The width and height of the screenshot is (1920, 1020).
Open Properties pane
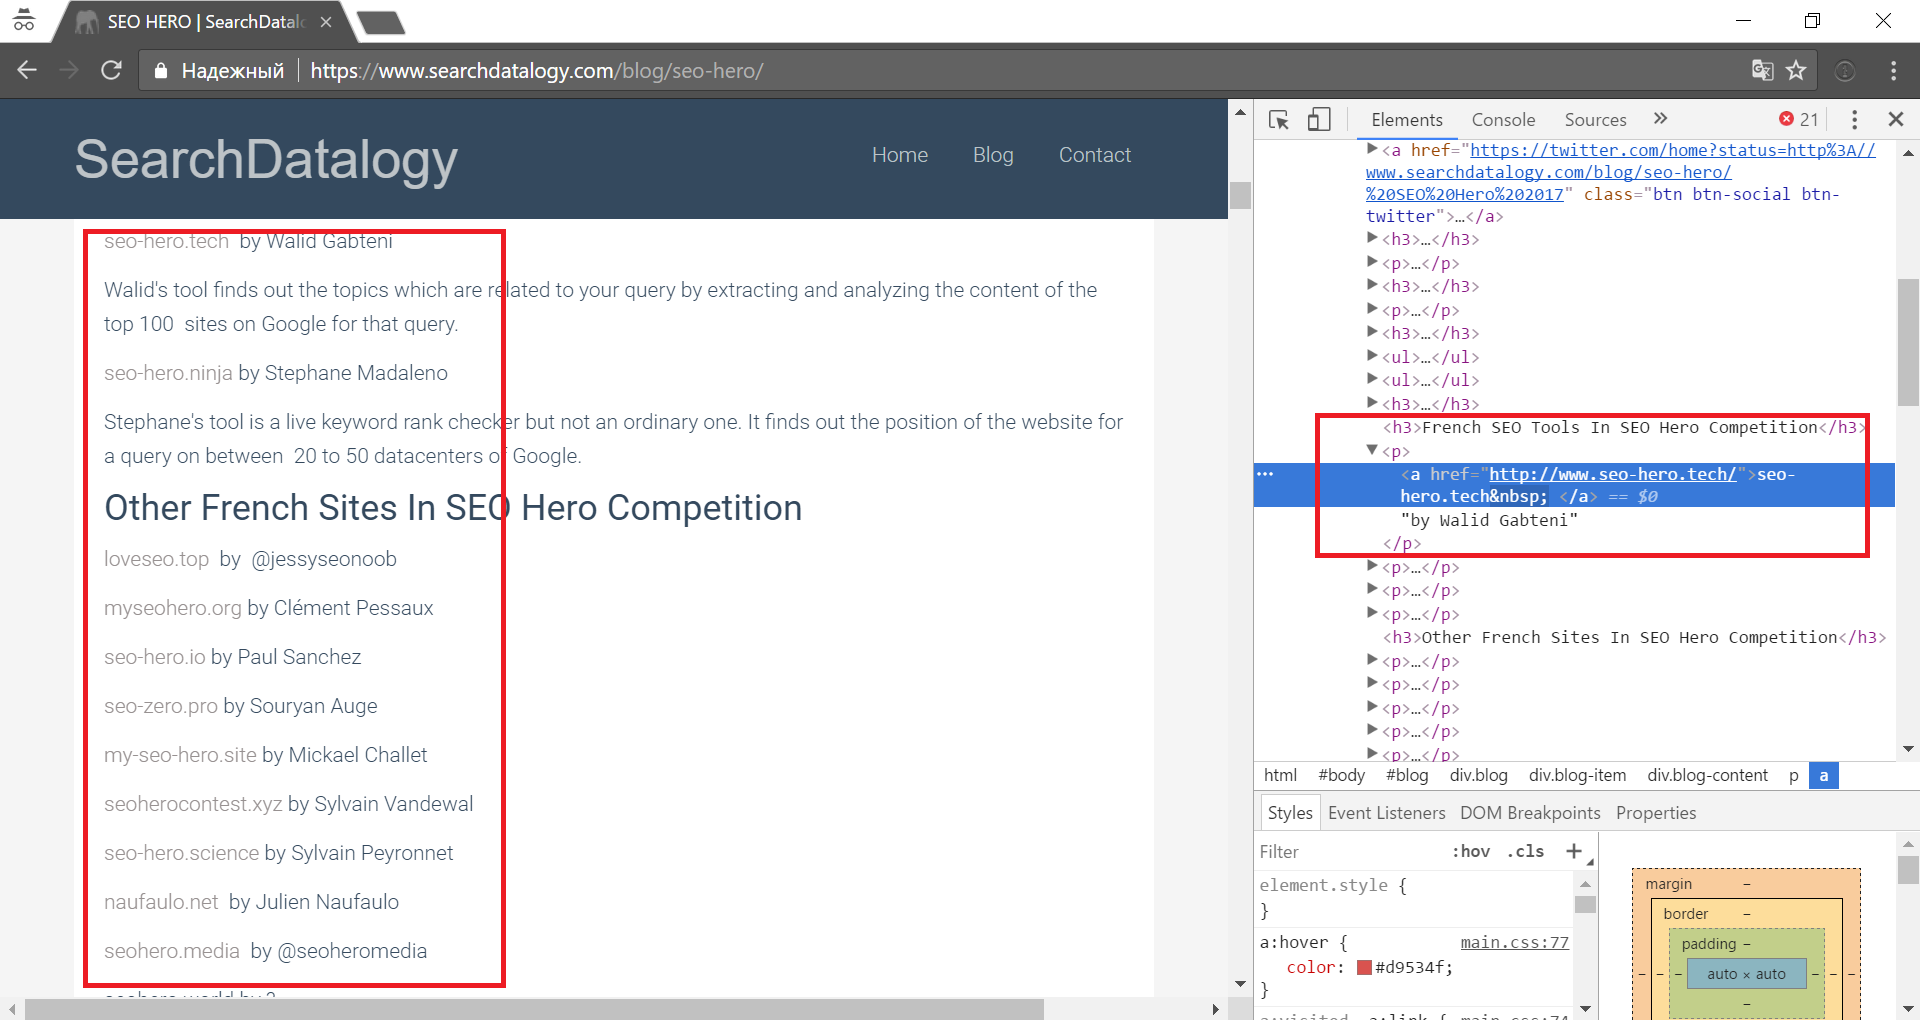(1656, 813)
